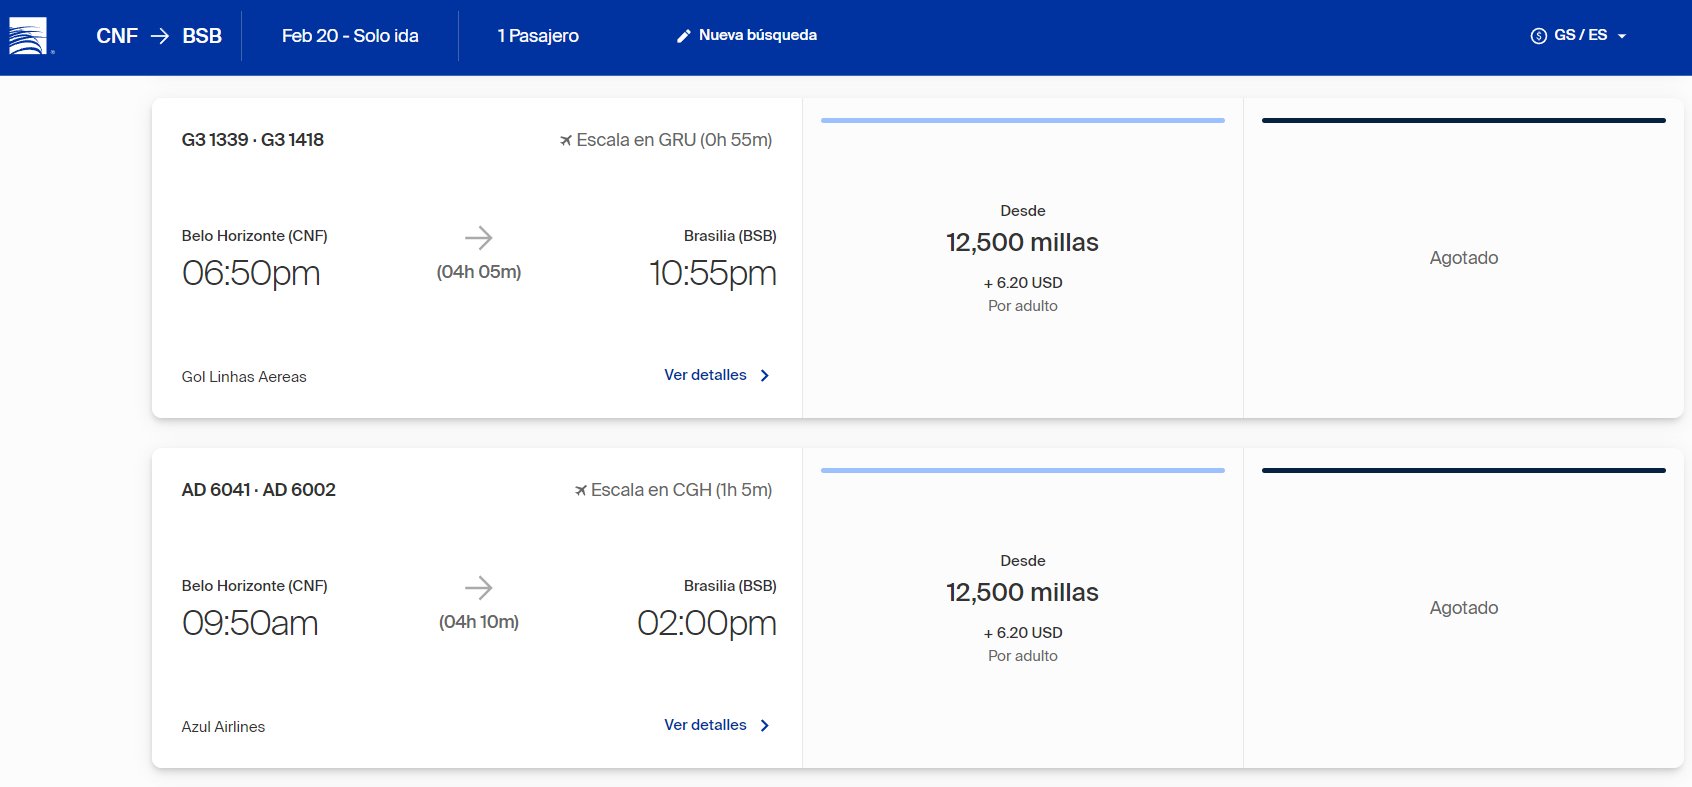Viewport: 1692px width, 787px height.
Task: Click the BSB destination code in the header
Action: (x=202, y=36)
